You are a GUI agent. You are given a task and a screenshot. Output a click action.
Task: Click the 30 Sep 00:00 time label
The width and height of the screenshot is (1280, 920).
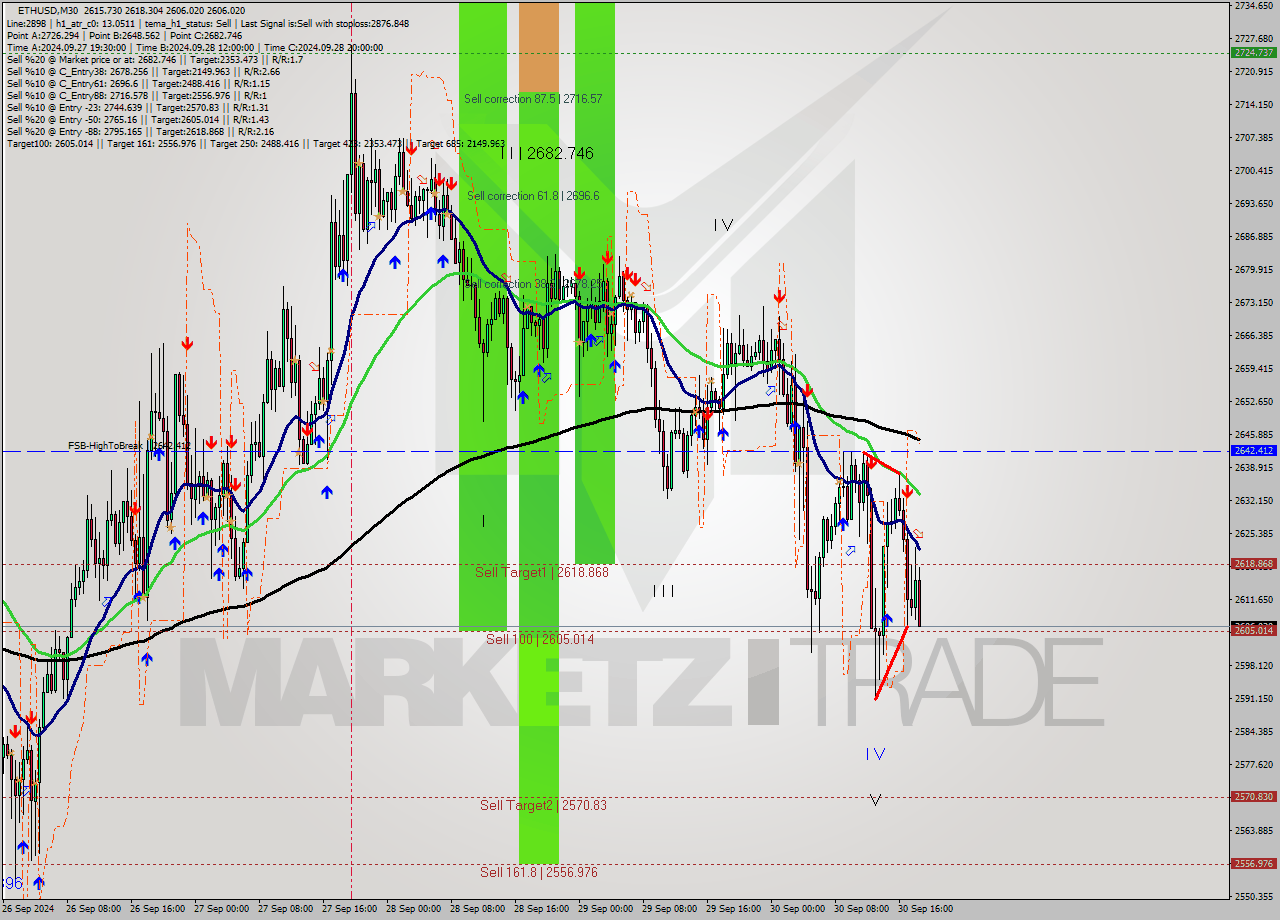tap(799, 909)
